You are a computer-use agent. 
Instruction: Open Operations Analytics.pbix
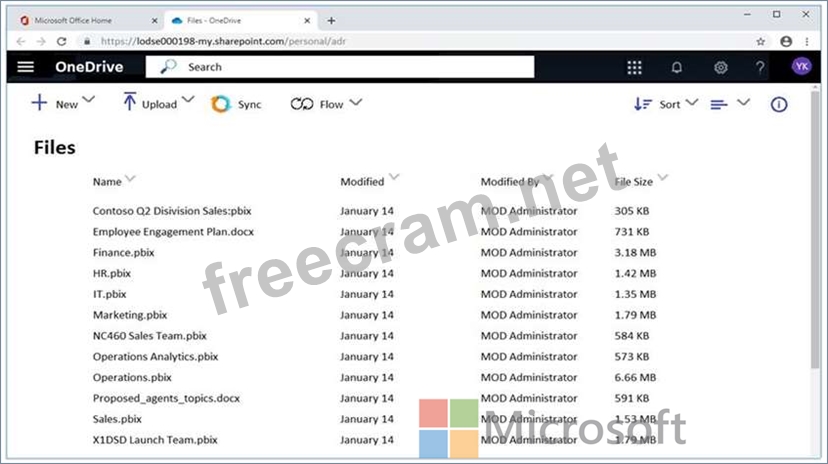coord(155,357)
